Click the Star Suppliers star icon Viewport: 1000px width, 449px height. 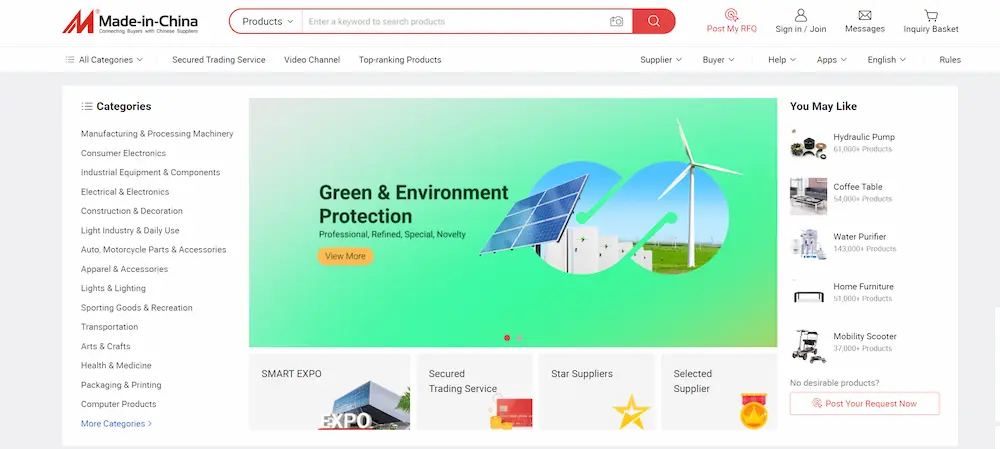pyautogui.click(x=631, y=411)
